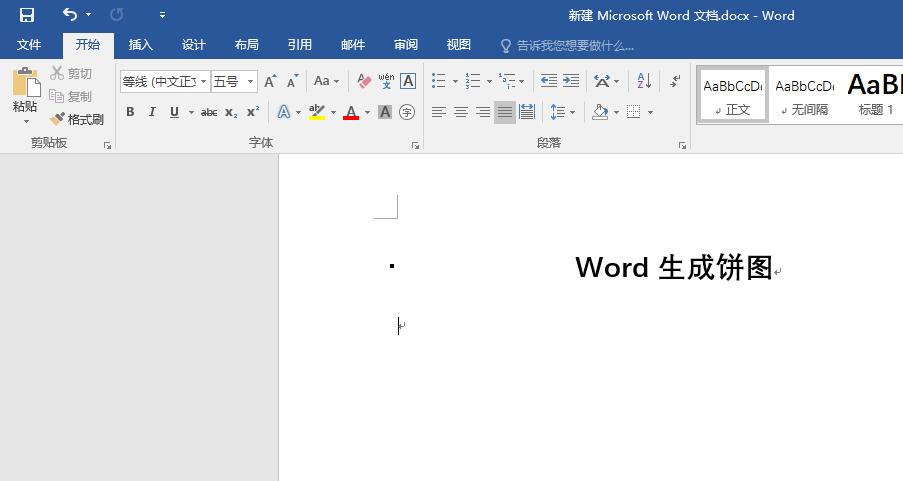Click the Format Painter (格式刷) button
The image size is (903, 481).
tap(77, 119)
